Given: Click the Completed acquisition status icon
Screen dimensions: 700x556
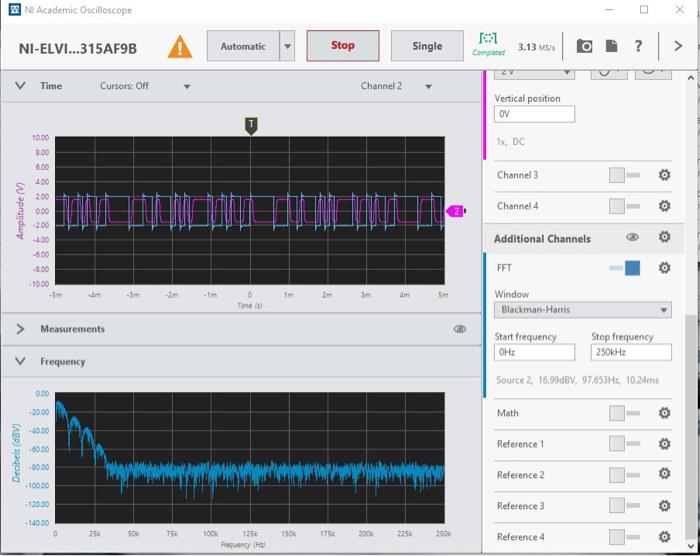Looking at the screenshot, I should coord(488,44).
